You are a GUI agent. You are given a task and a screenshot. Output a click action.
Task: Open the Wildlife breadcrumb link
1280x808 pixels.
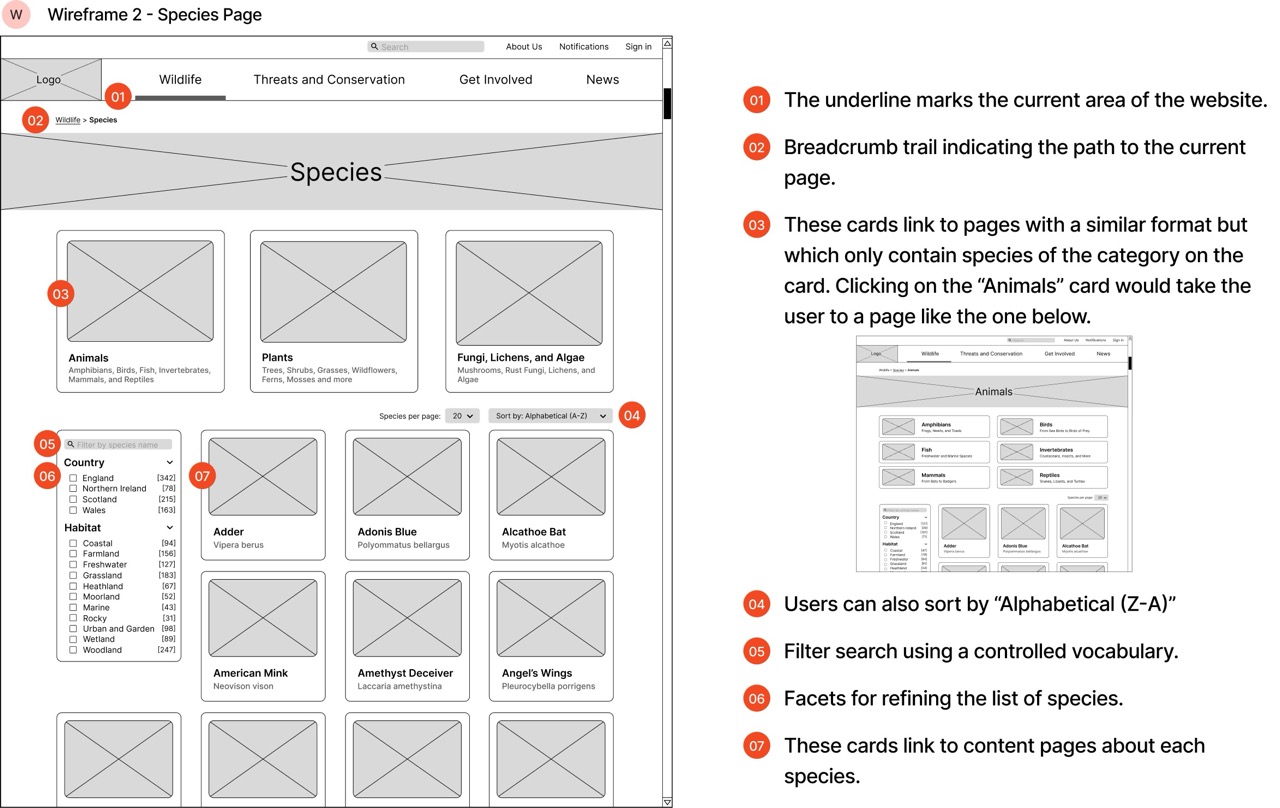click(x=67, y=119)
